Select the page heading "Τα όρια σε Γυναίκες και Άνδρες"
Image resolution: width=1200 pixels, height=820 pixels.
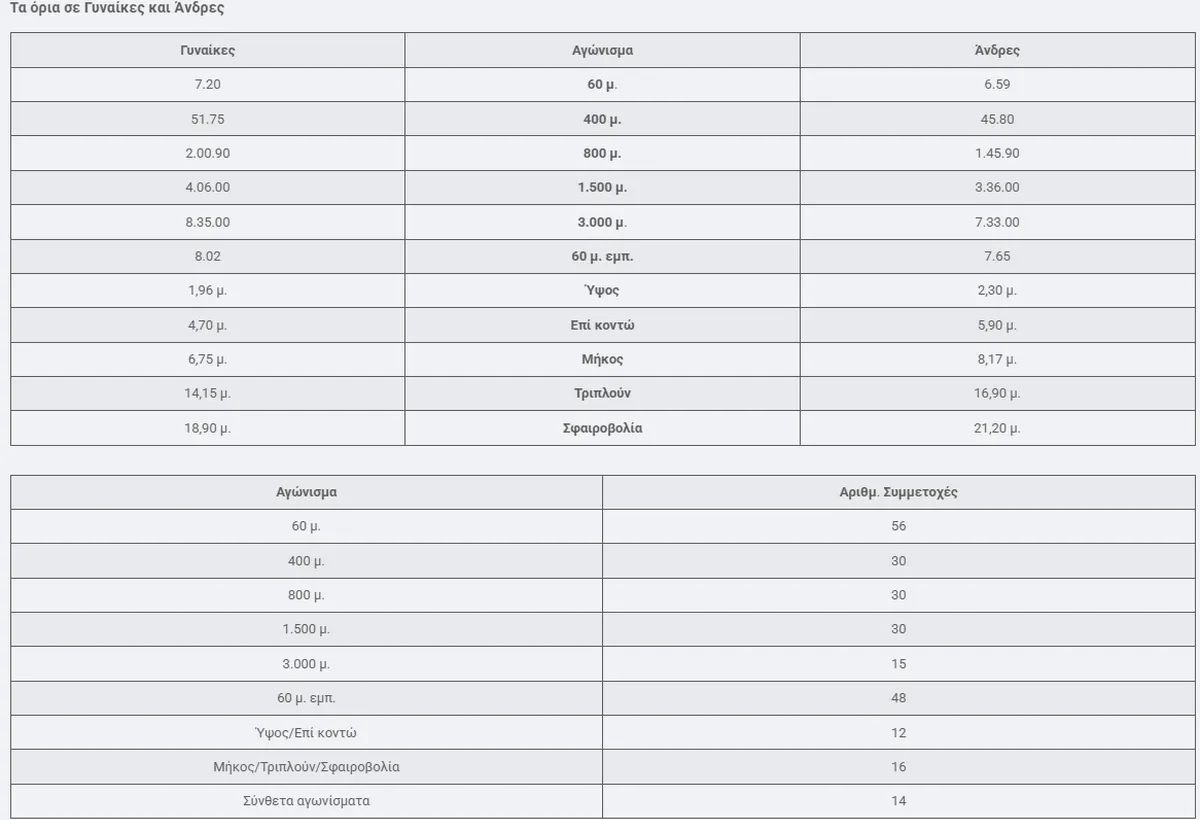pyautogui.click(x=117, y=8)
